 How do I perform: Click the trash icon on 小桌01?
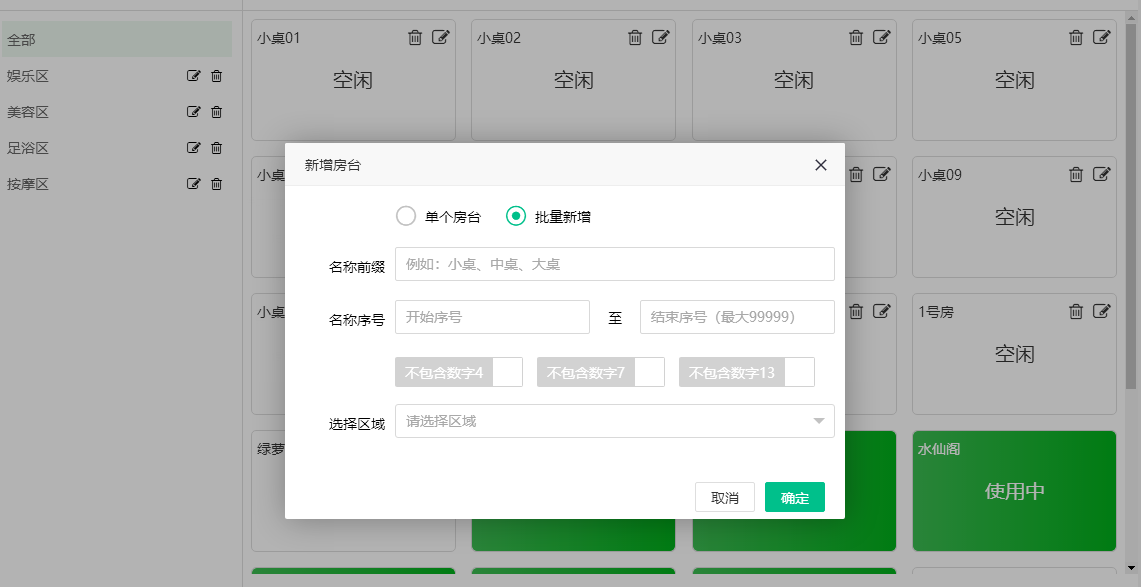(416, 38)
